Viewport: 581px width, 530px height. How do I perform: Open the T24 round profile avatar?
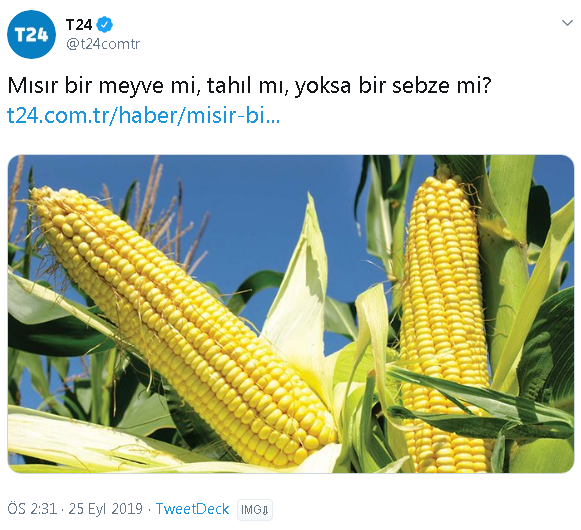pyautogui.click(x=31, y=34)
